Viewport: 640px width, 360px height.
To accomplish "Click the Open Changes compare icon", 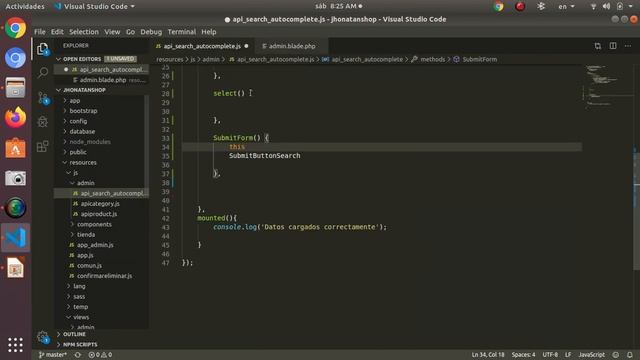I will point(598,46).
